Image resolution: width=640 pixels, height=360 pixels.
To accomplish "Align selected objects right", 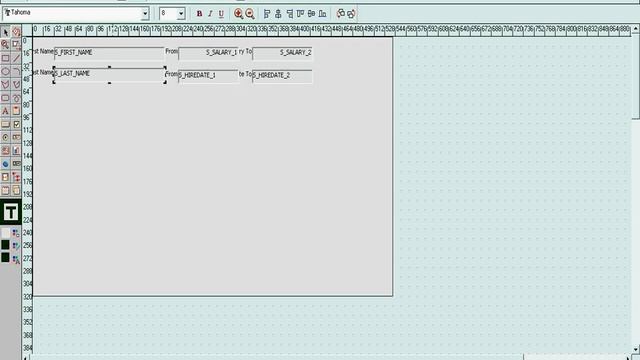I will [289, 14].
